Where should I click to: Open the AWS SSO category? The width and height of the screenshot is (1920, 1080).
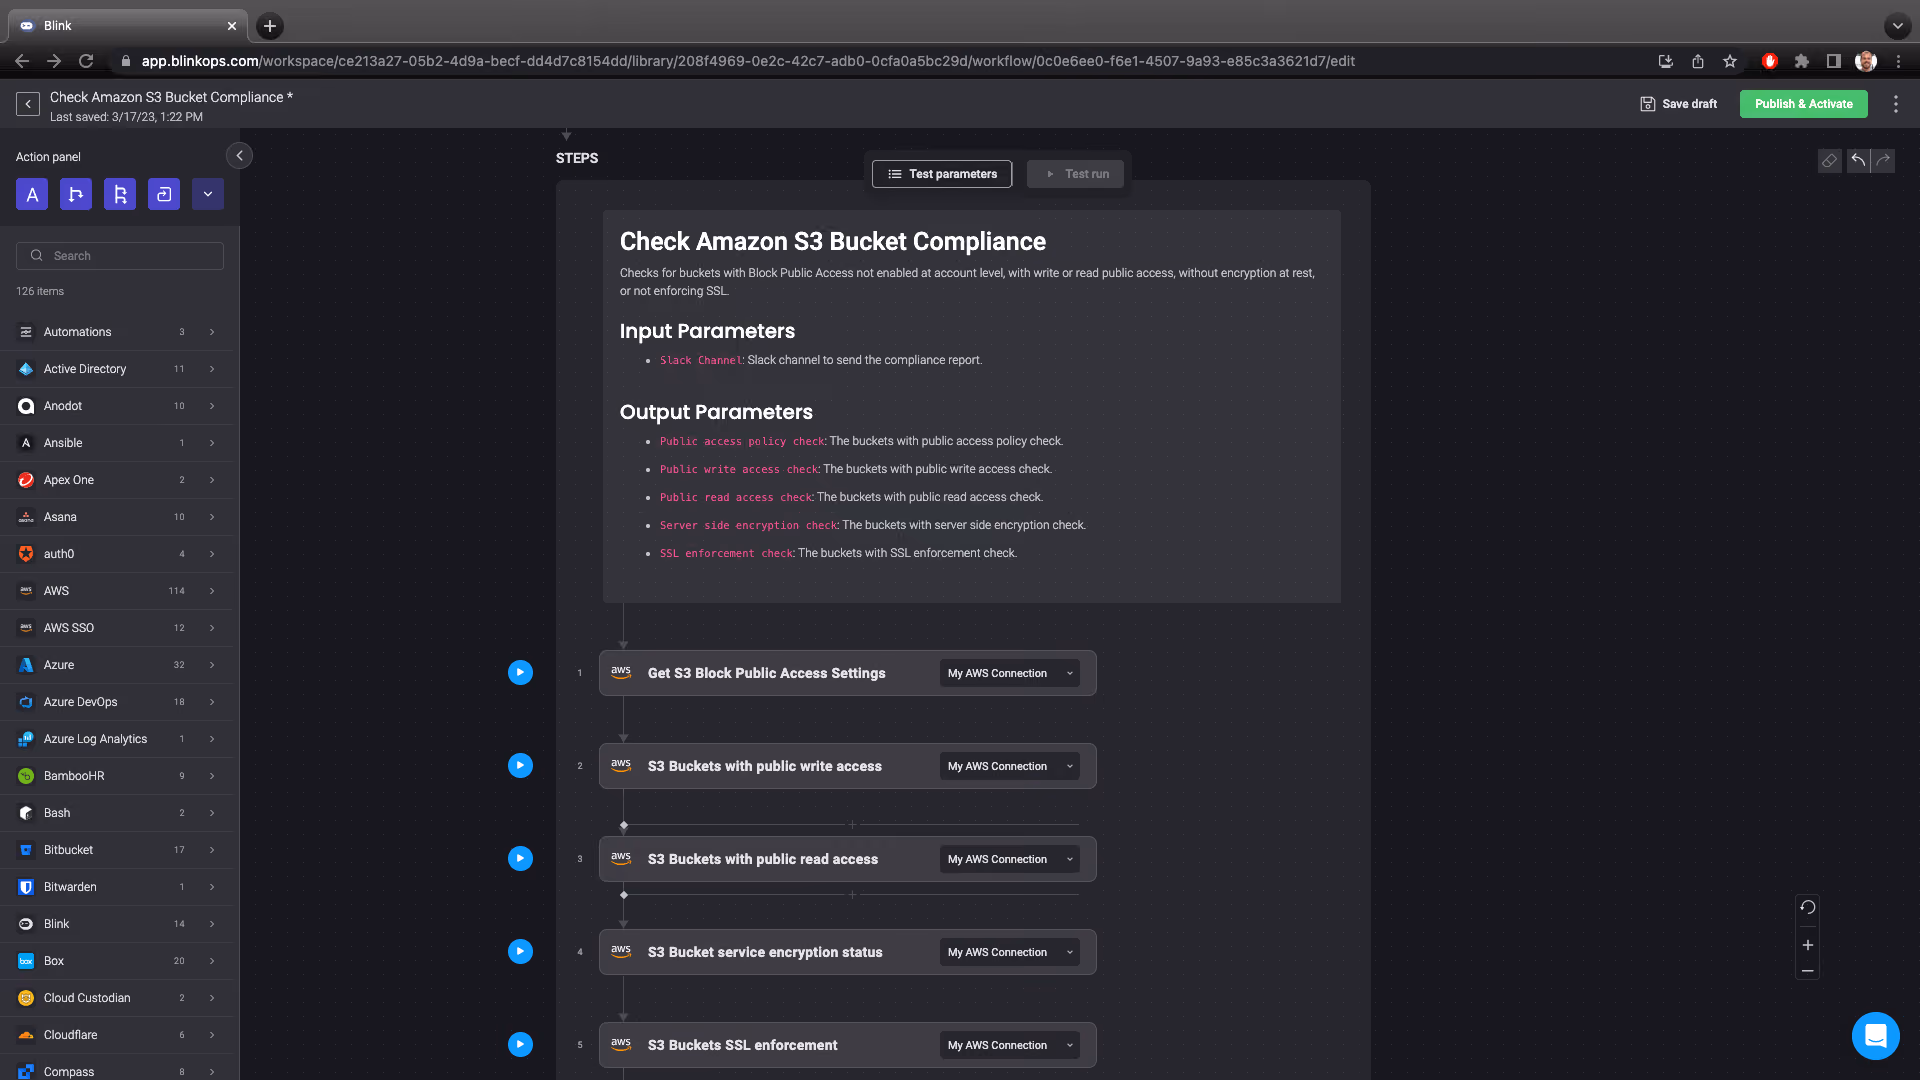click(116, 628)
